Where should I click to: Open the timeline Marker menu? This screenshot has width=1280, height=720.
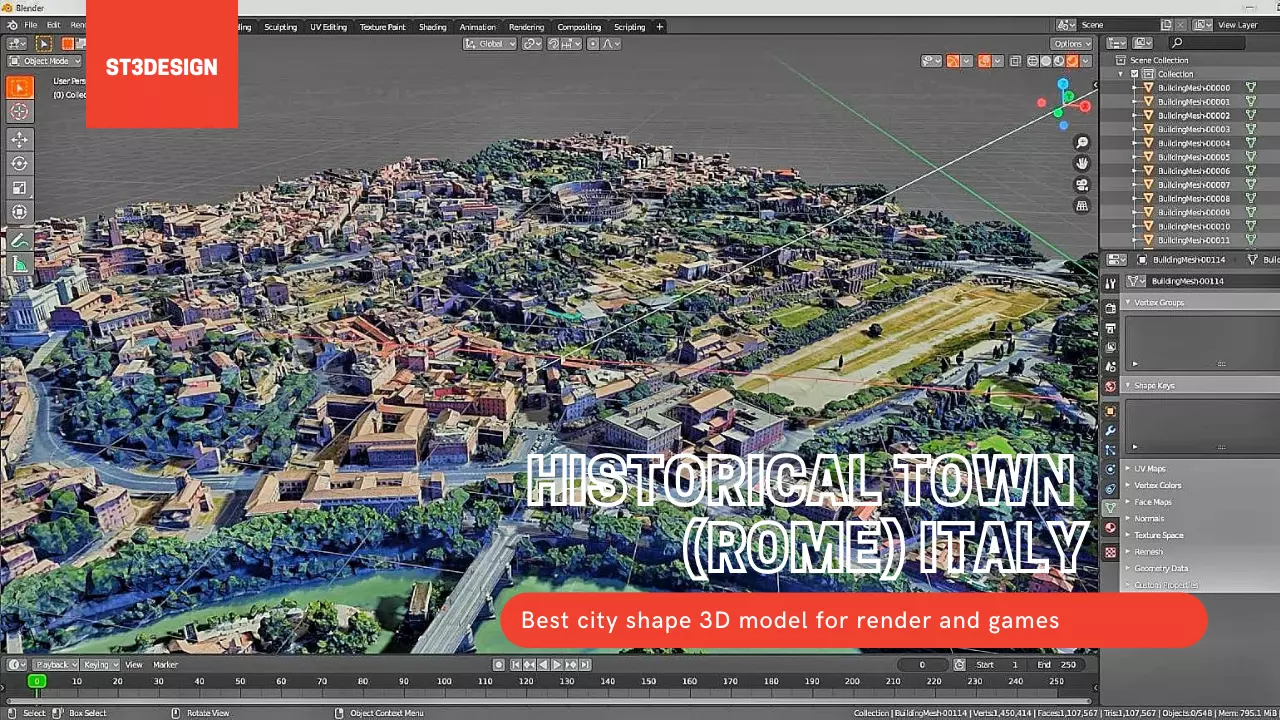(x=165, y=664)
